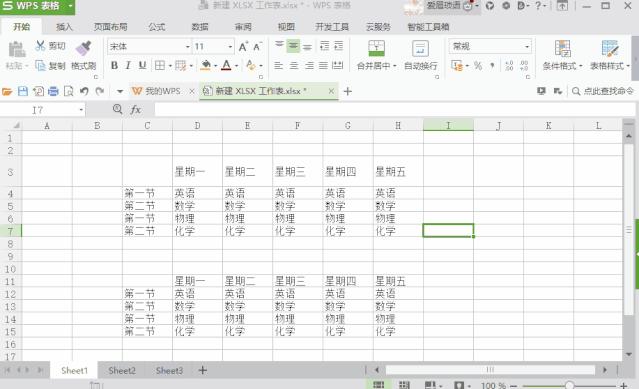The image size is (639, 389).
Task: Toggle bottom vertical alignment
Action: [308, 46]
